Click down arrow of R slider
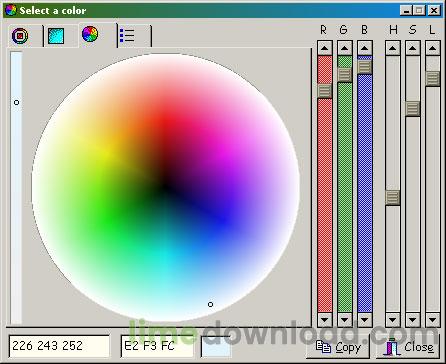 (325, 320)
